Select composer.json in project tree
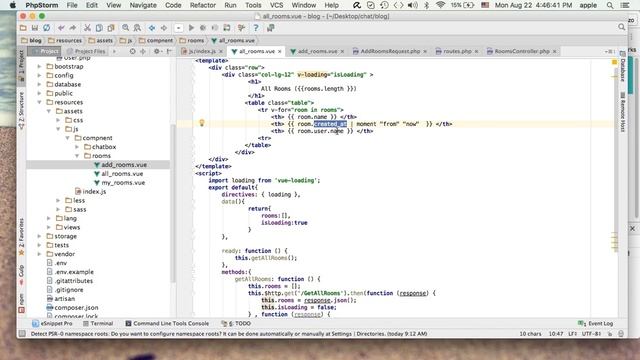640x360 pixels. (x=76, y=308)
